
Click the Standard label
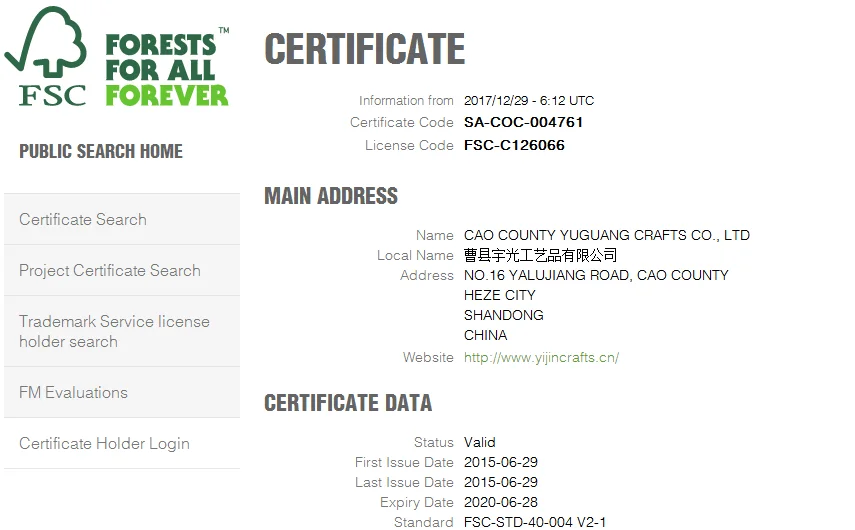(424, 522)
